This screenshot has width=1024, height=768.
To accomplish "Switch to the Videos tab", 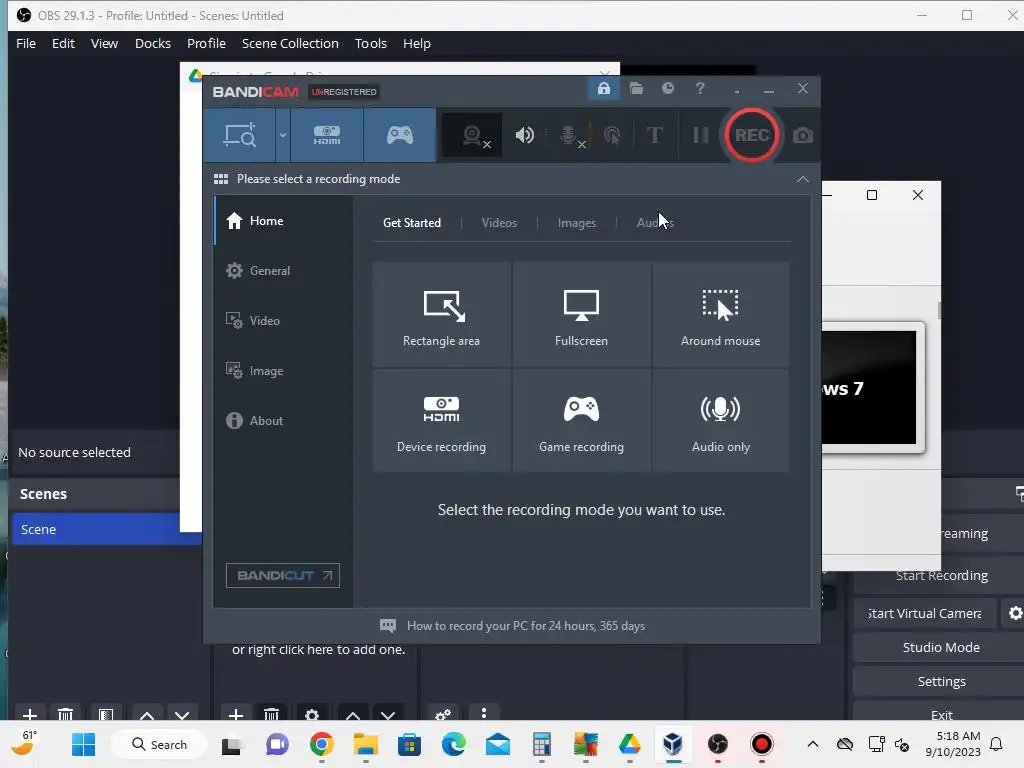I will [499, 223].
